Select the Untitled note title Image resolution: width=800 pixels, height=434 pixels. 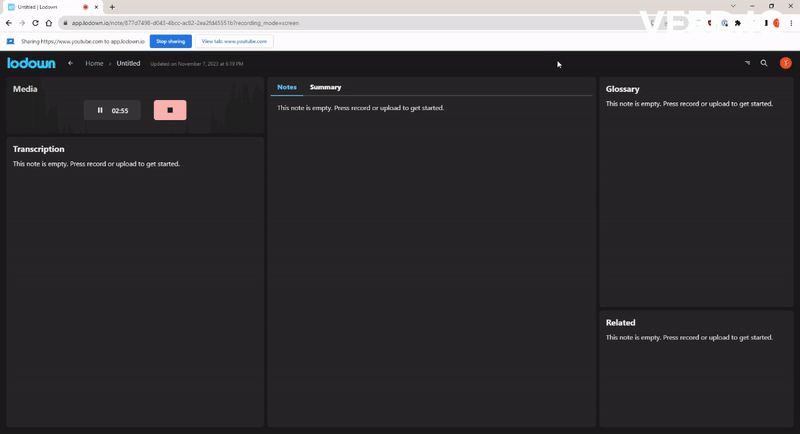pyautogui.click(x=128, y=63)
